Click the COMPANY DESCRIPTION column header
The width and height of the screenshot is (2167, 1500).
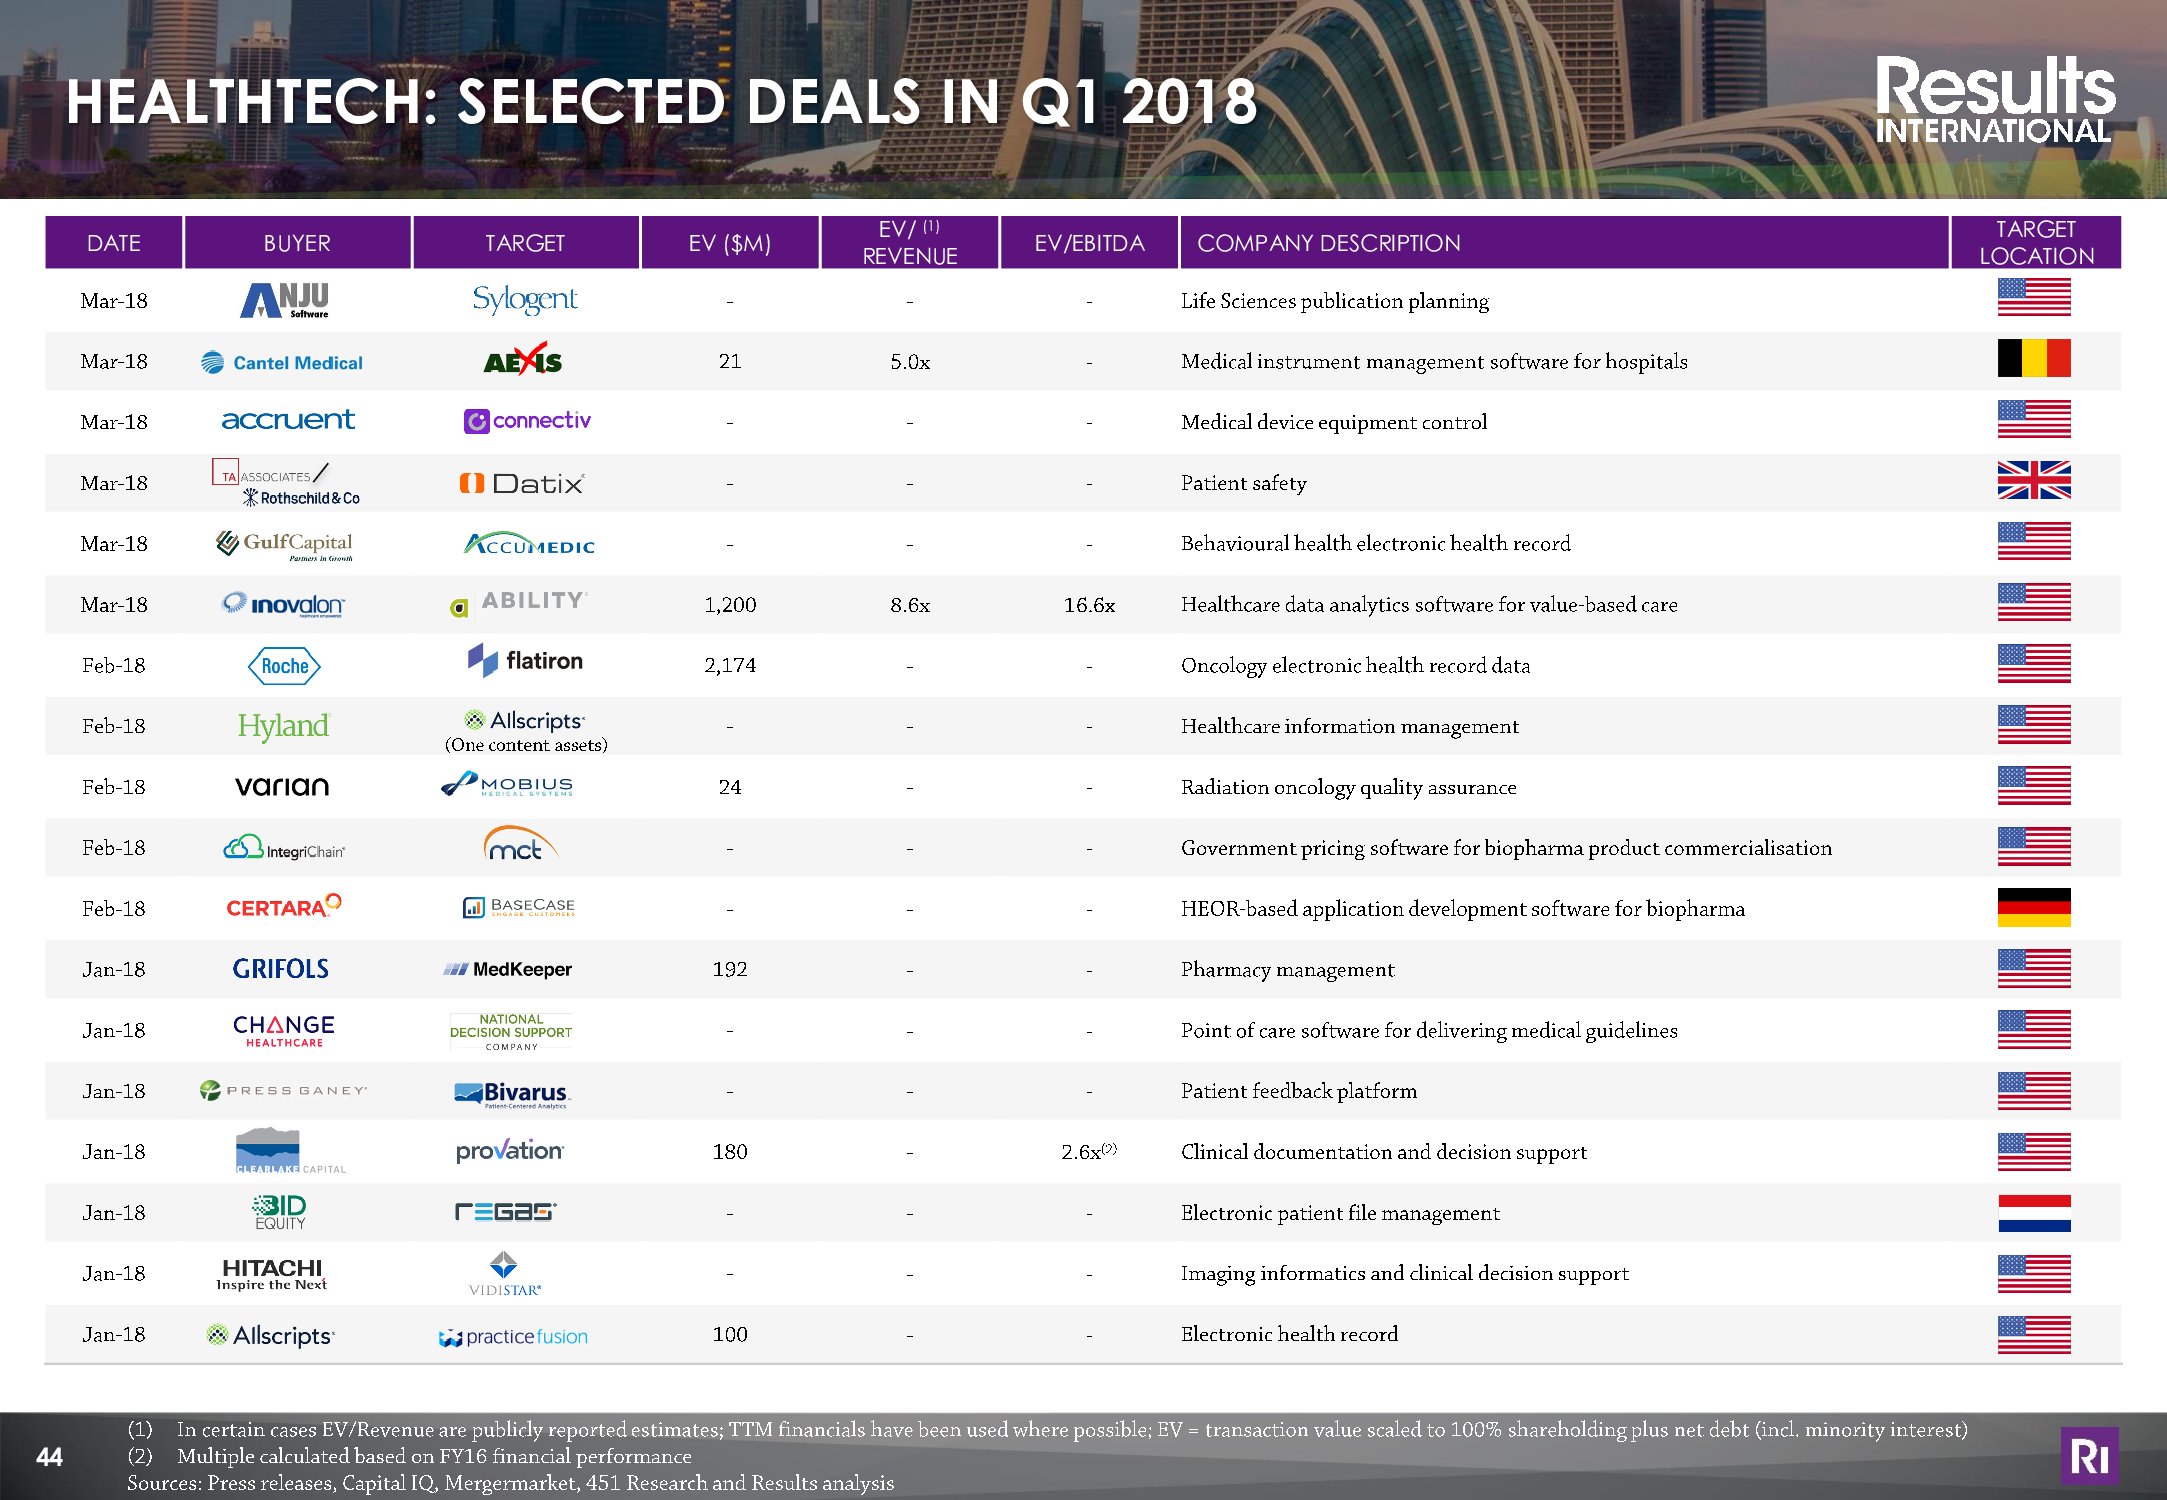click(x=1328, y=243)
